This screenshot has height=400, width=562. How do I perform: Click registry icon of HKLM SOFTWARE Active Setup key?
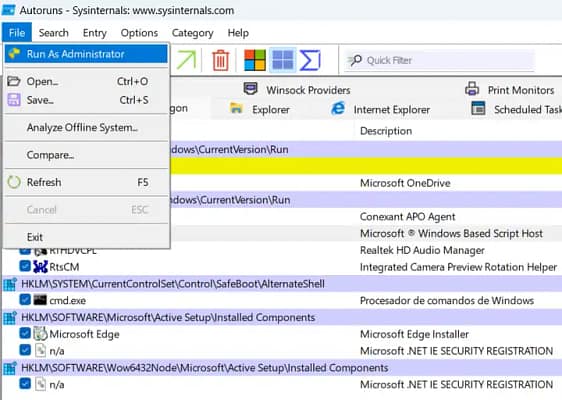click(10, 317)
